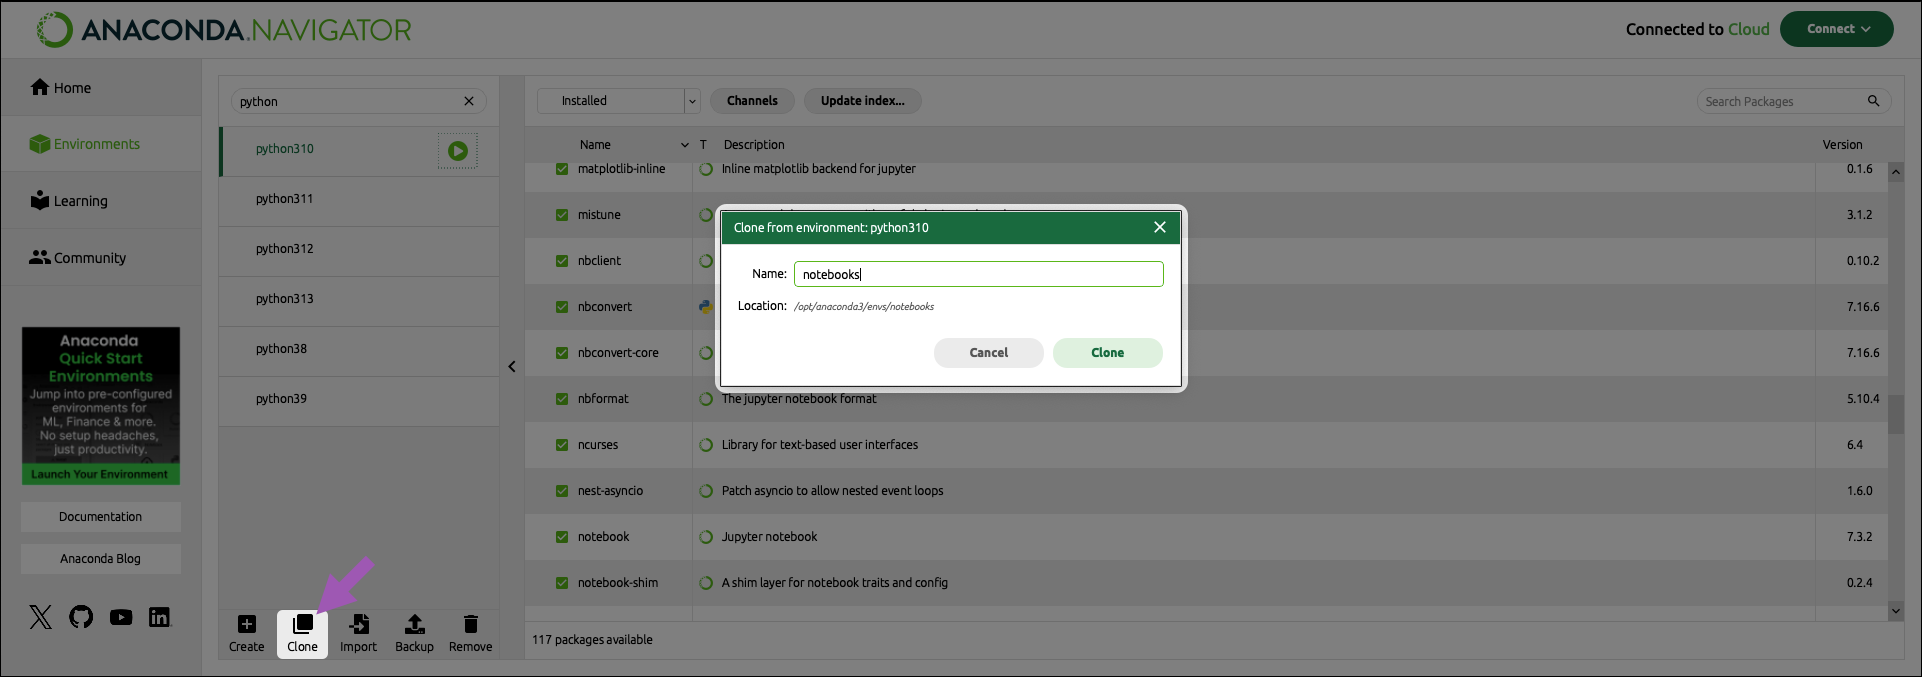The height and width of the screenshot is (677, 1922).
Task: Select the python311 environment
Action: (359, 199)
